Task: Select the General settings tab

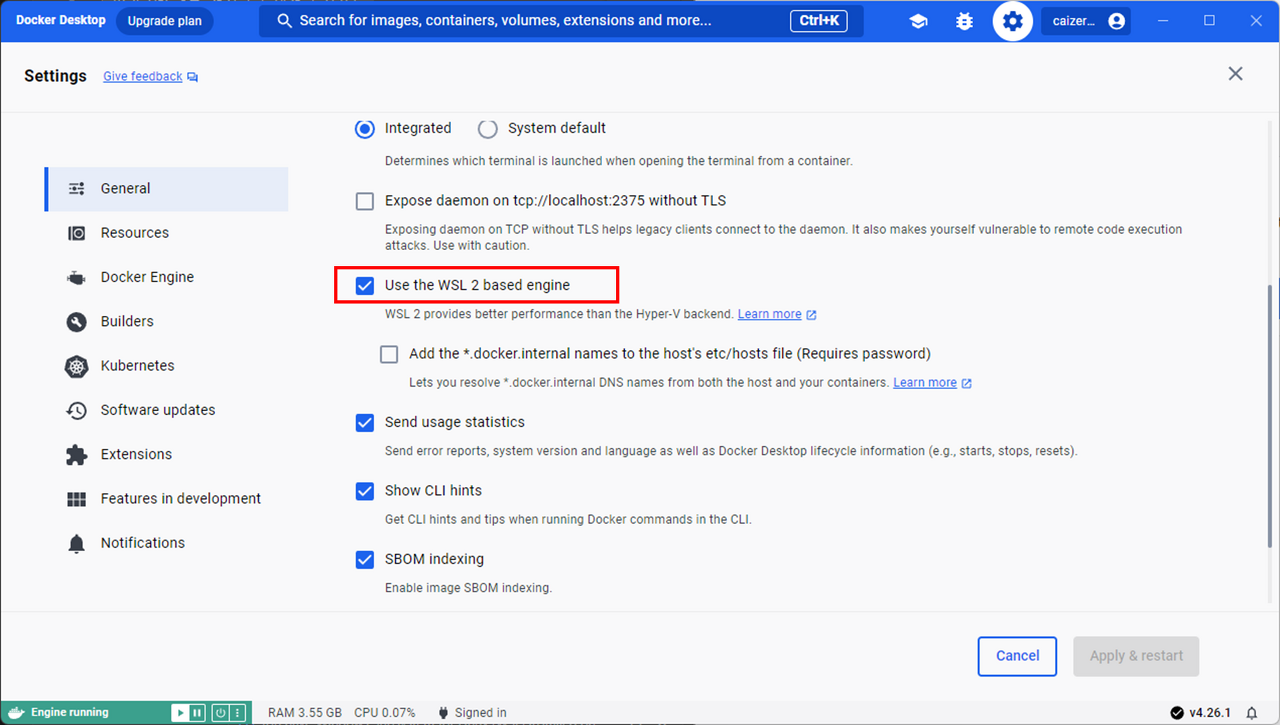Action: [x=166, y=189]
